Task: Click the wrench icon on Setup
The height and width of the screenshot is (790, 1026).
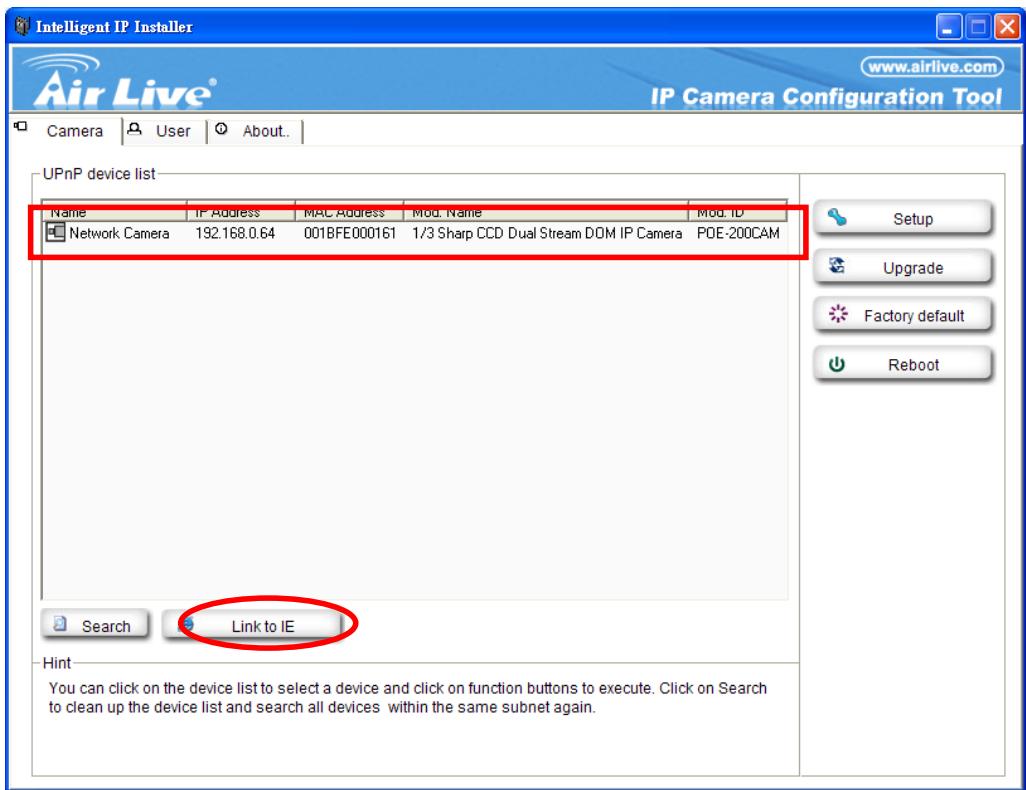Action: click(x=837, y=217)
